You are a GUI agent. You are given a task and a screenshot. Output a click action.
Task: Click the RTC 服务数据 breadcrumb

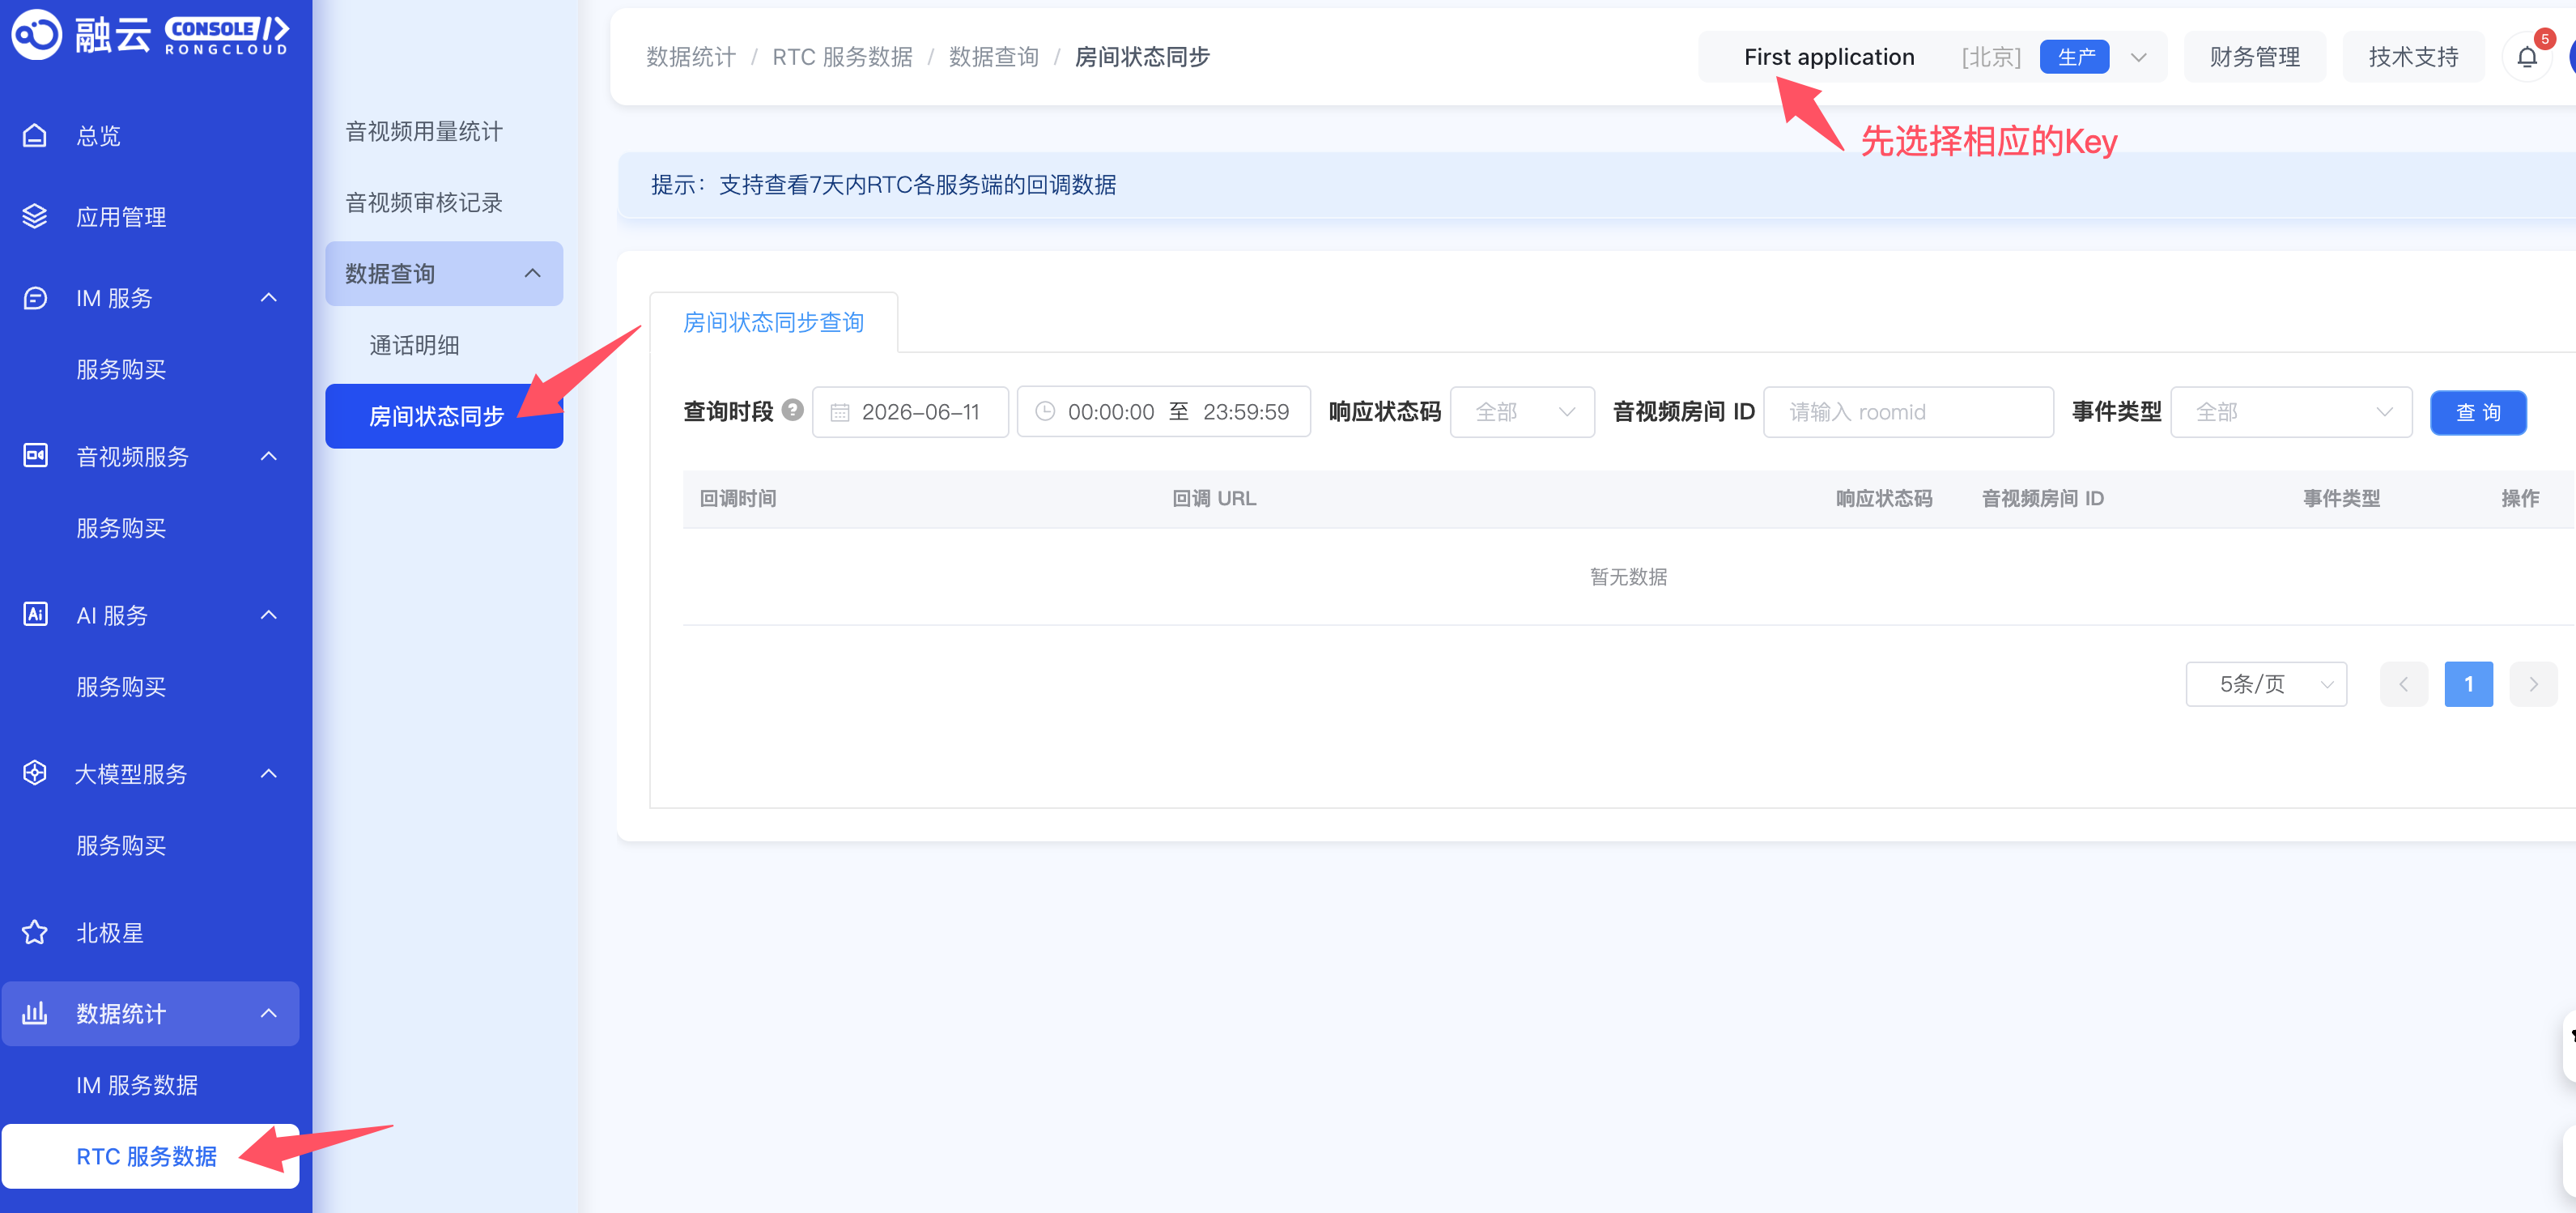[x=842, y=57]
